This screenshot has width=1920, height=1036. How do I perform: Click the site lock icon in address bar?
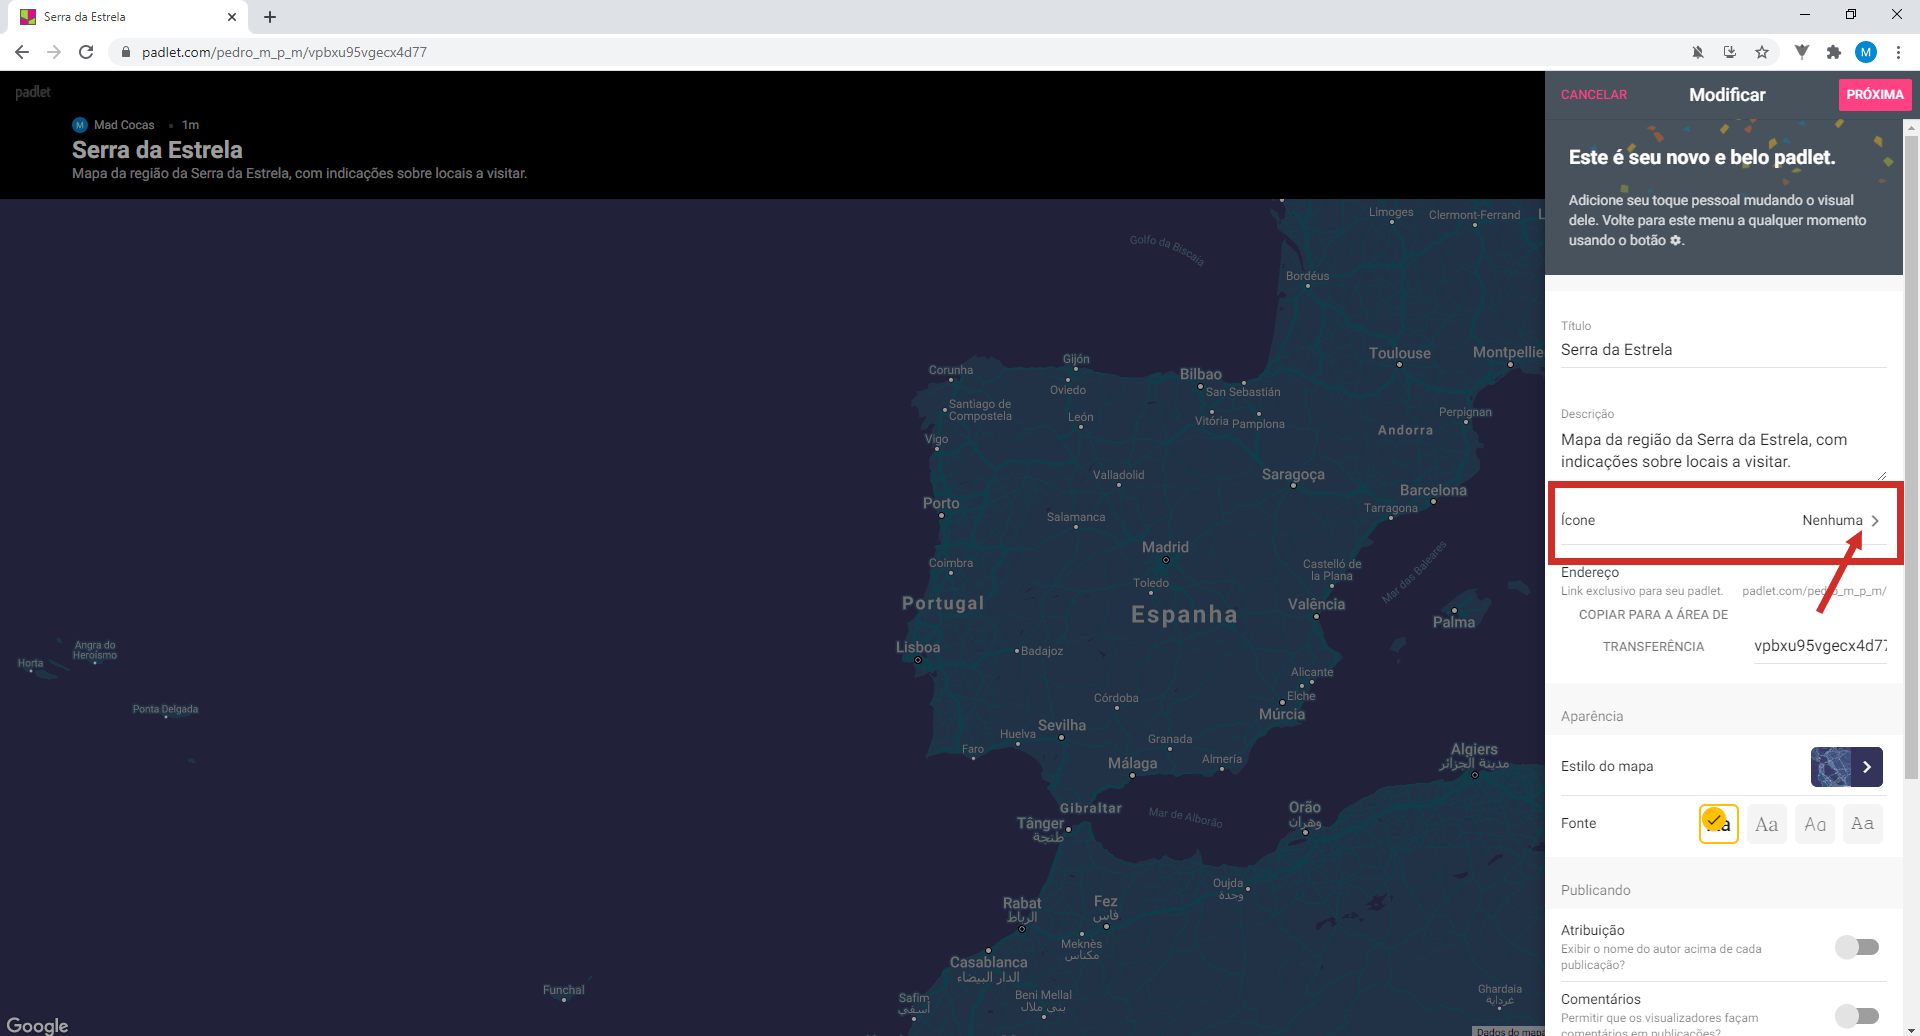[126, 52]
